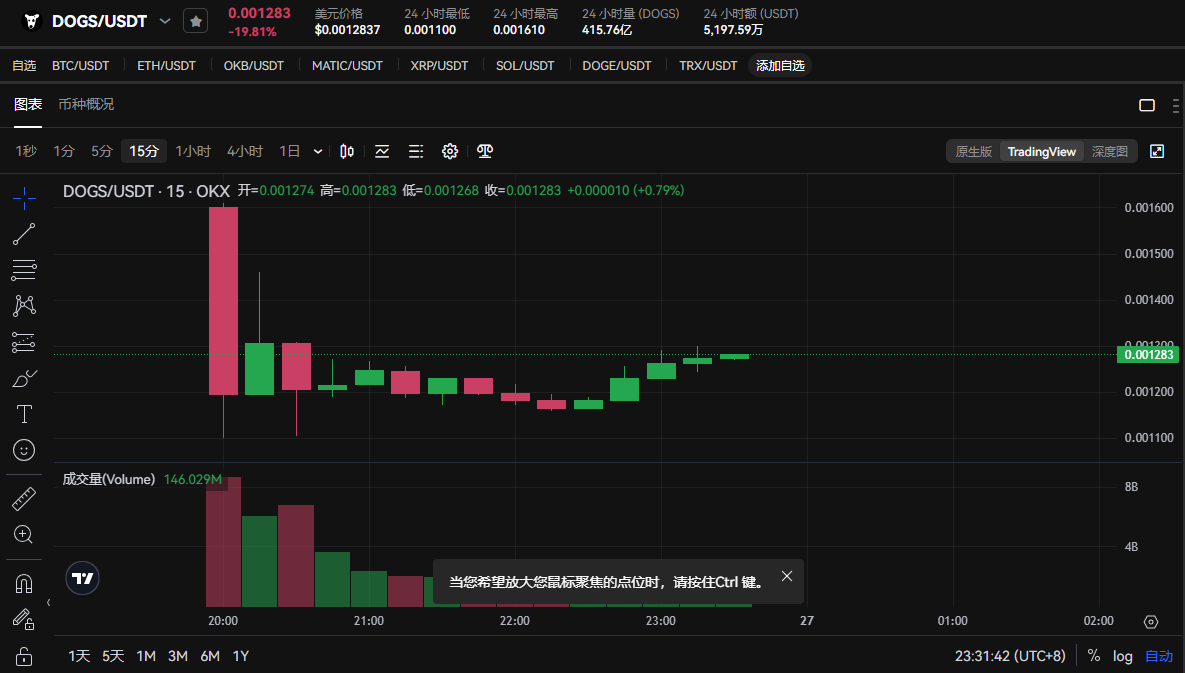Enable auto scale for chart
Screen dimensions: 1185x673
pos(1159,656)
